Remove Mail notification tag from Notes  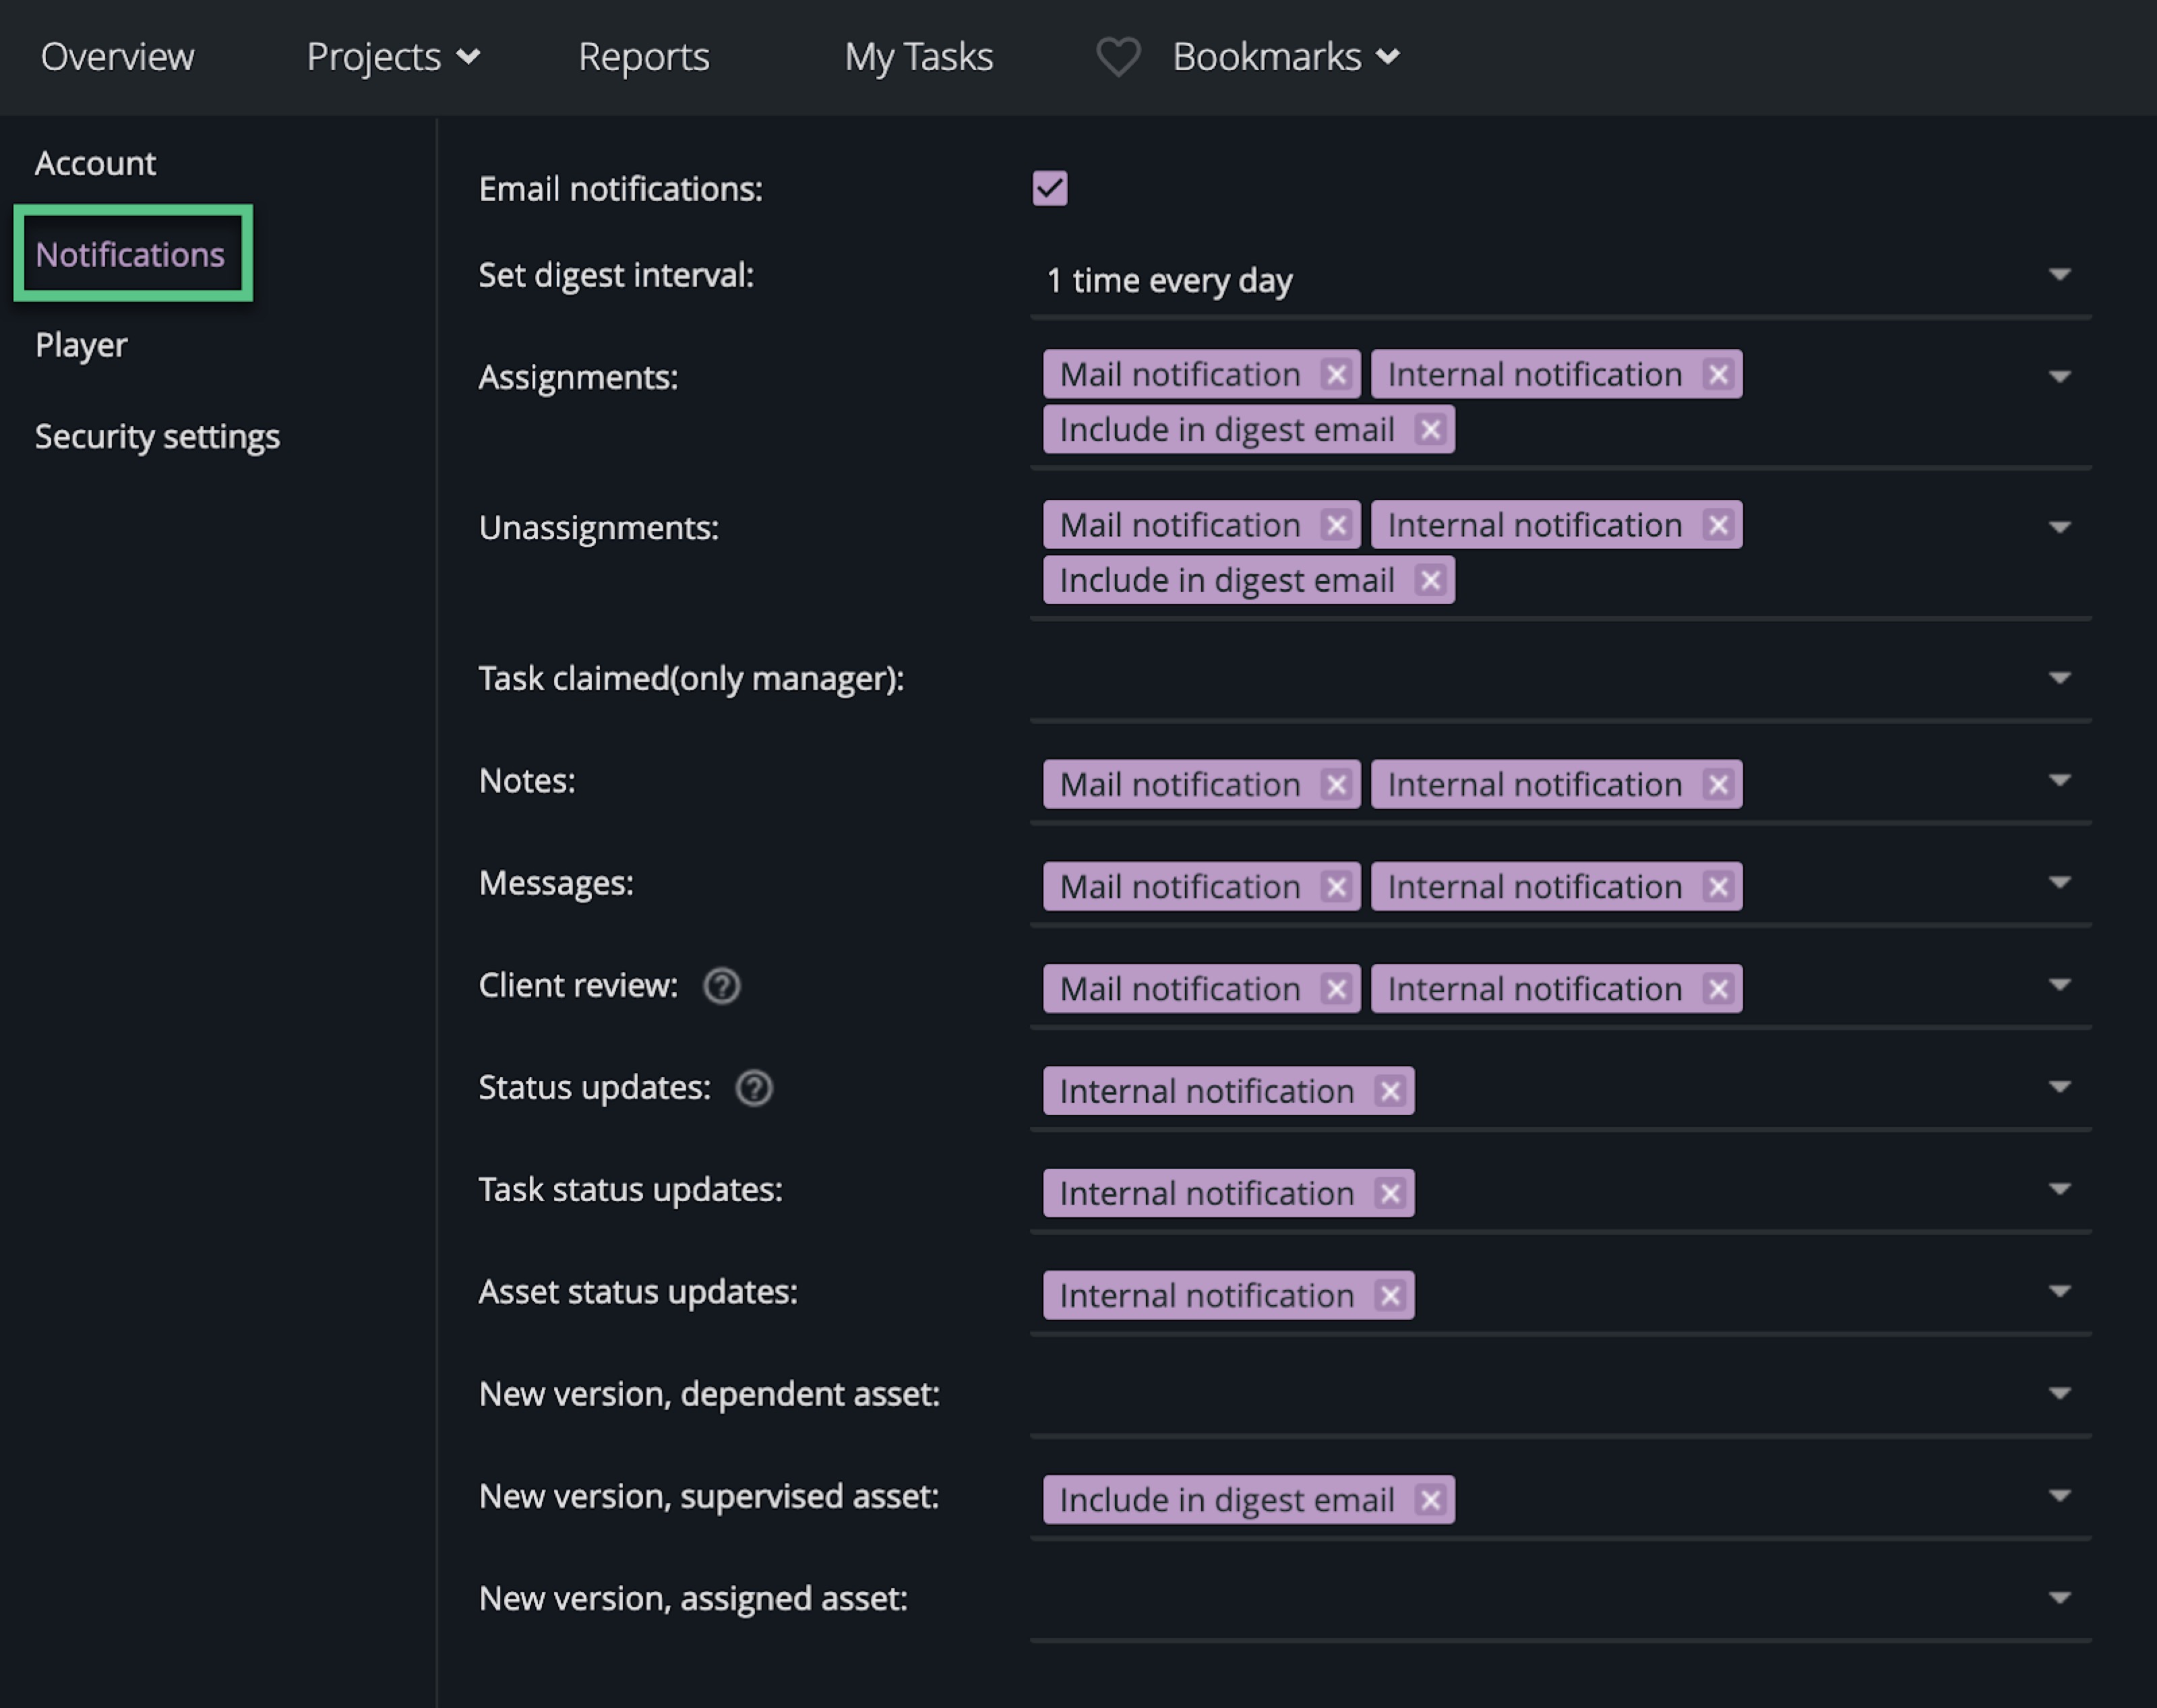pos(1336,785)
